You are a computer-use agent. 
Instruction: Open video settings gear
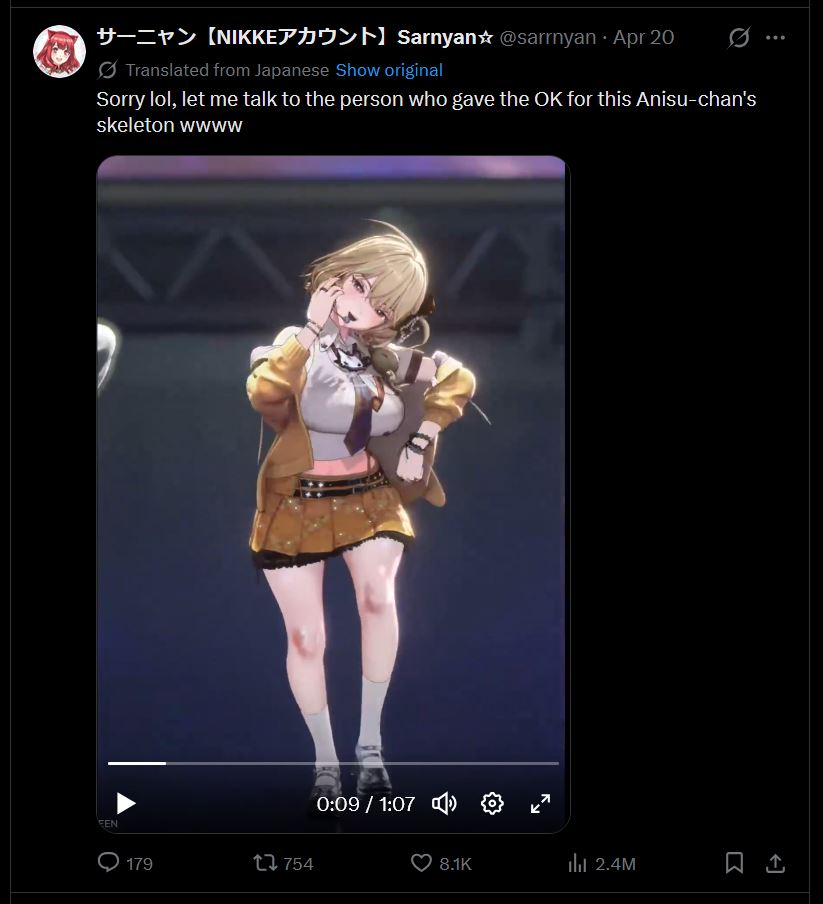coord(492,803)
